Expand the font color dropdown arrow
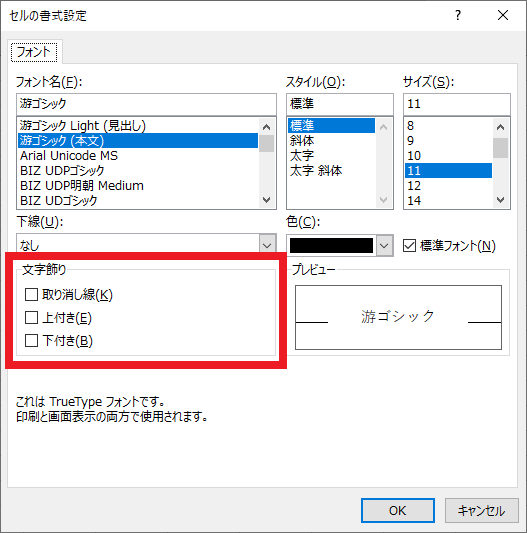This screenshot has height=533, width=527. [384, 245]
